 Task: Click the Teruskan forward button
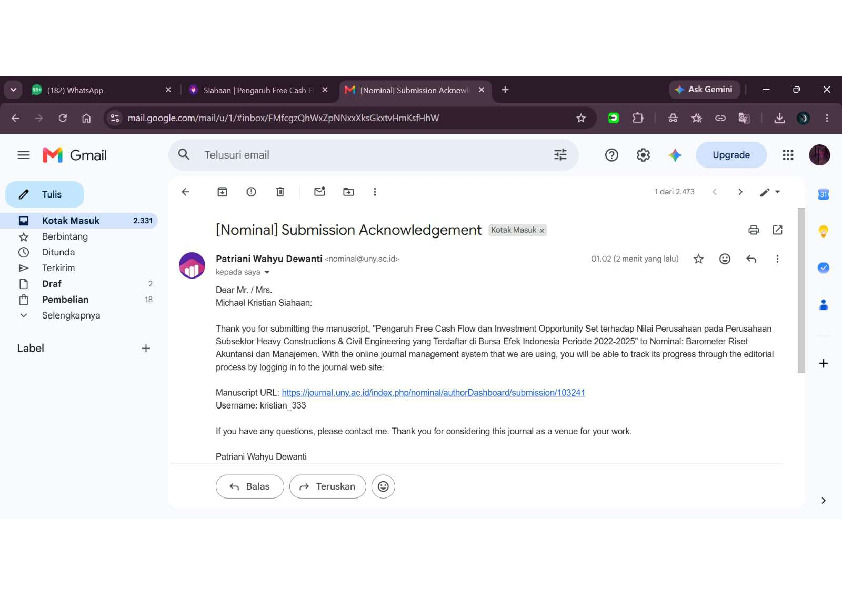328,487
